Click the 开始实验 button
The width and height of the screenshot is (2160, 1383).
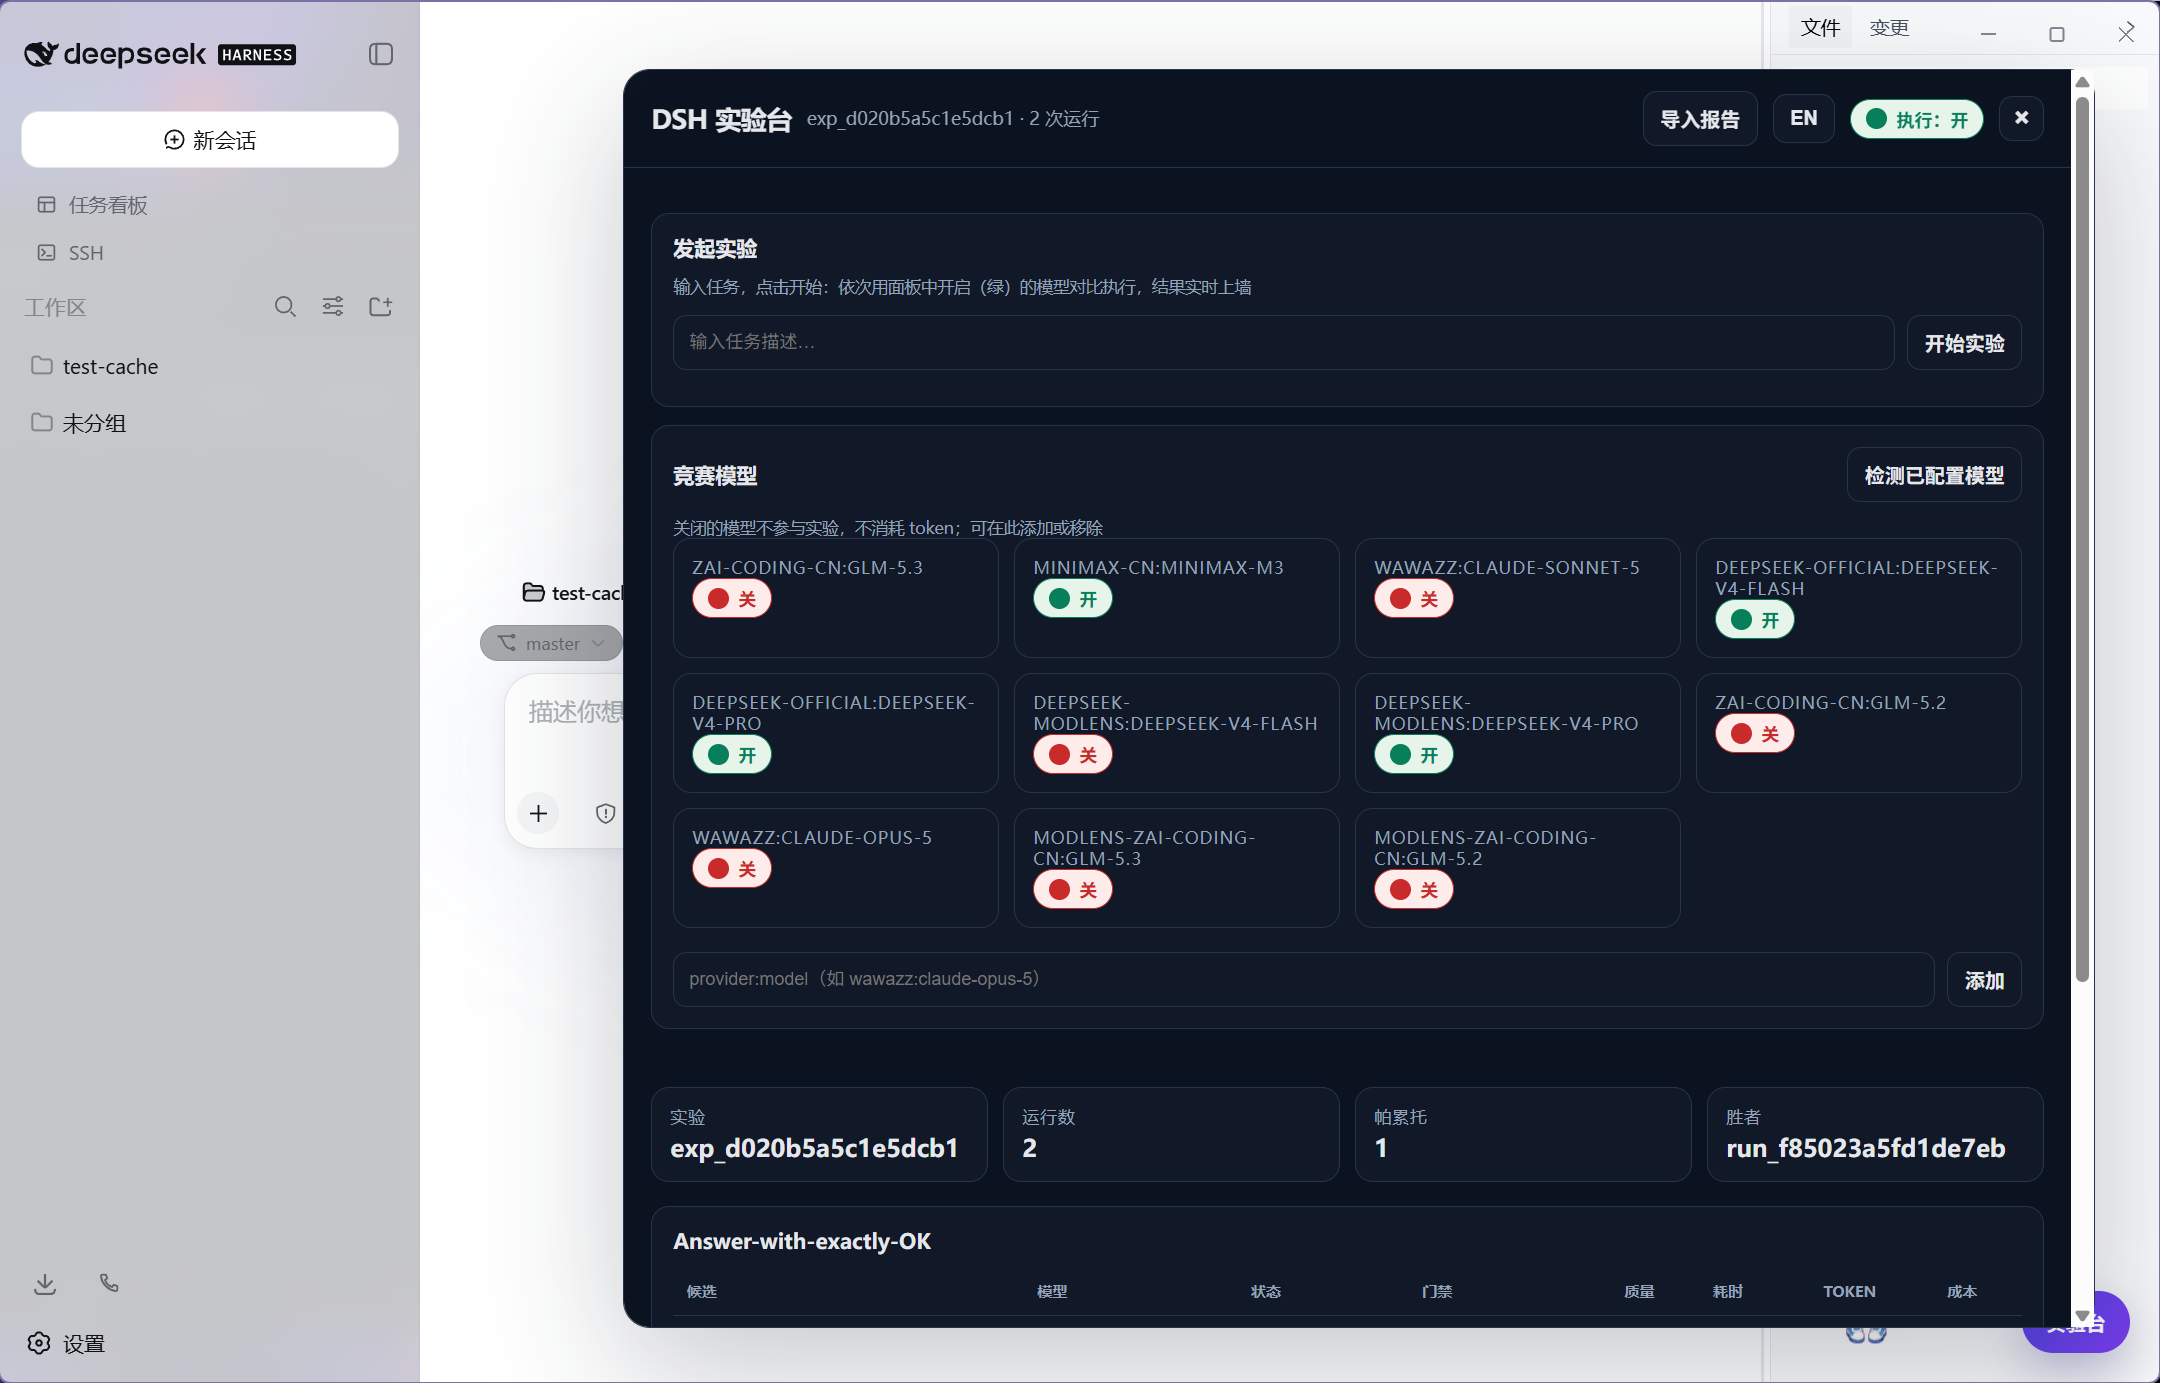(x=1964, y=343)
